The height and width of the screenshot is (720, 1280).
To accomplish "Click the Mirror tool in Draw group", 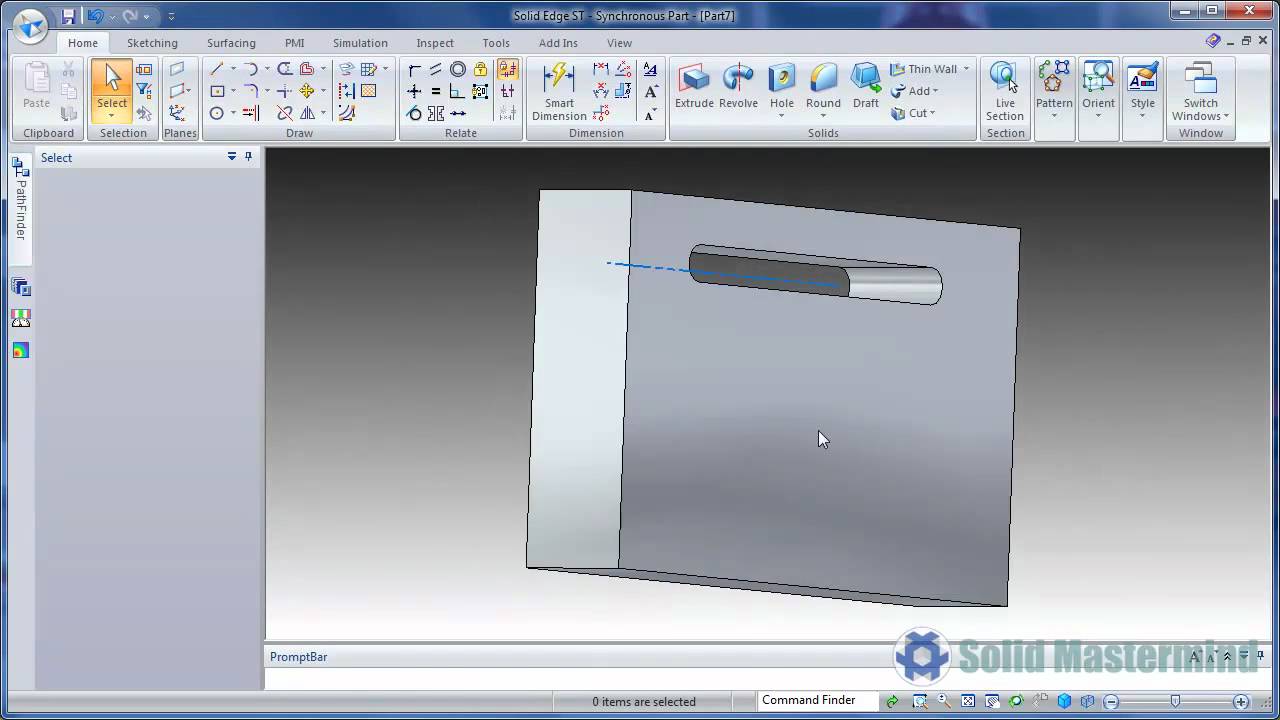I will [x=307, y=113].
